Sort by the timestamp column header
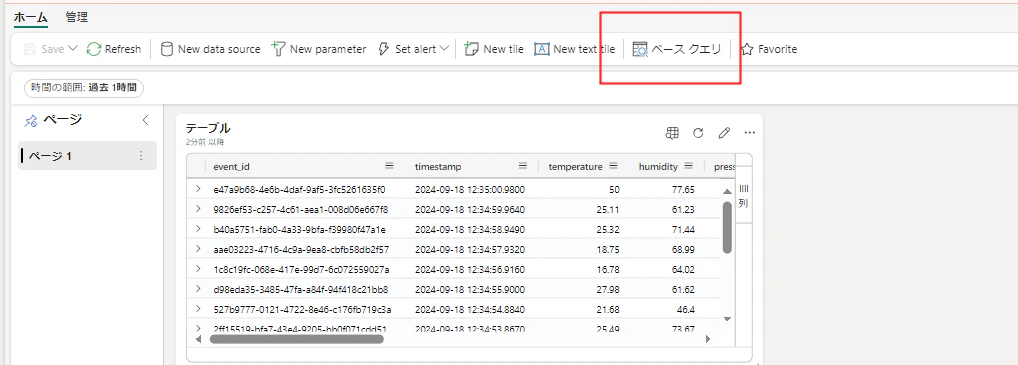This screenshot has width=1018, height=365. (x=438, y=167)
